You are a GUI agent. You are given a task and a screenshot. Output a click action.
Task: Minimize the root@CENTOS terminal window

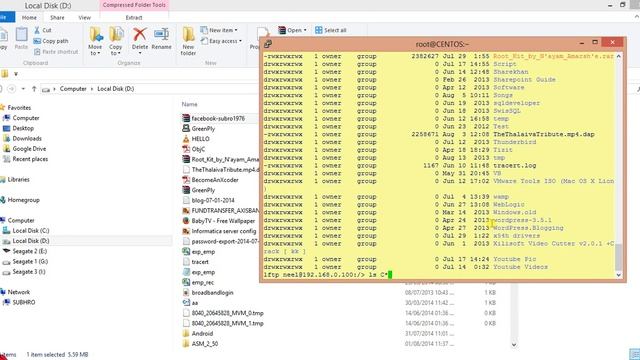582,42
